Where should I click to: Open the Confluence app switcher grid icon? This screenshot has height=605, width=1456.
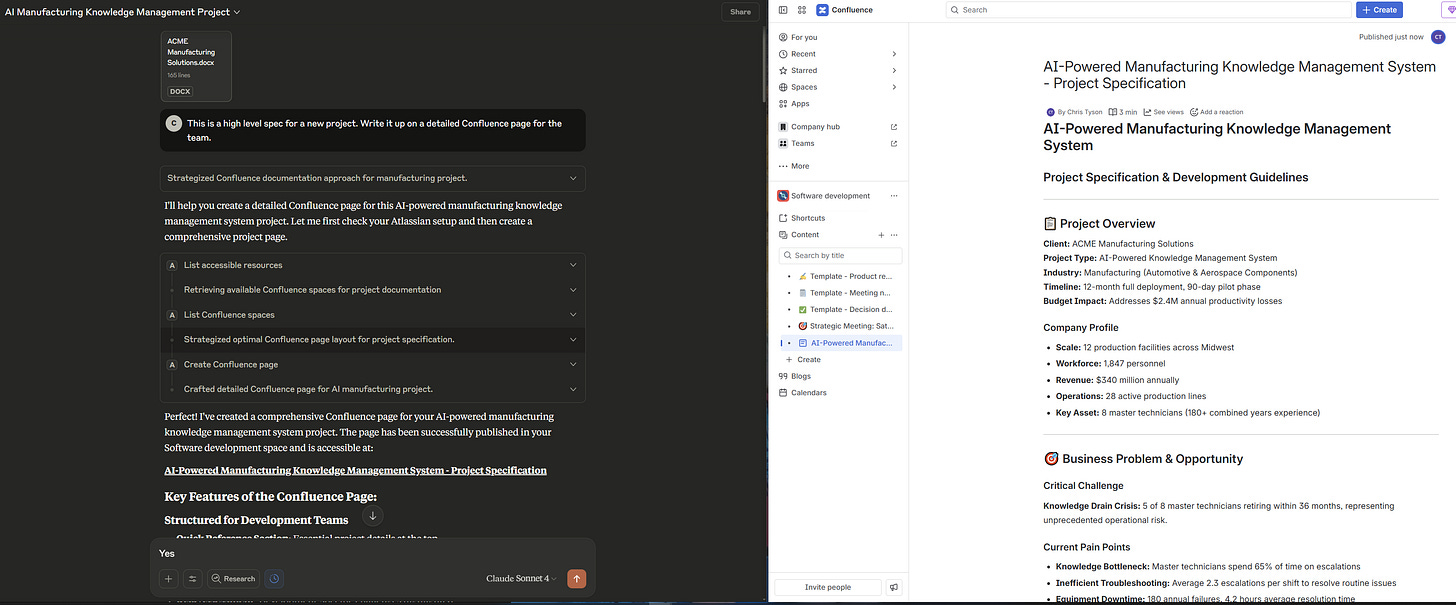(x=802, y=10)
